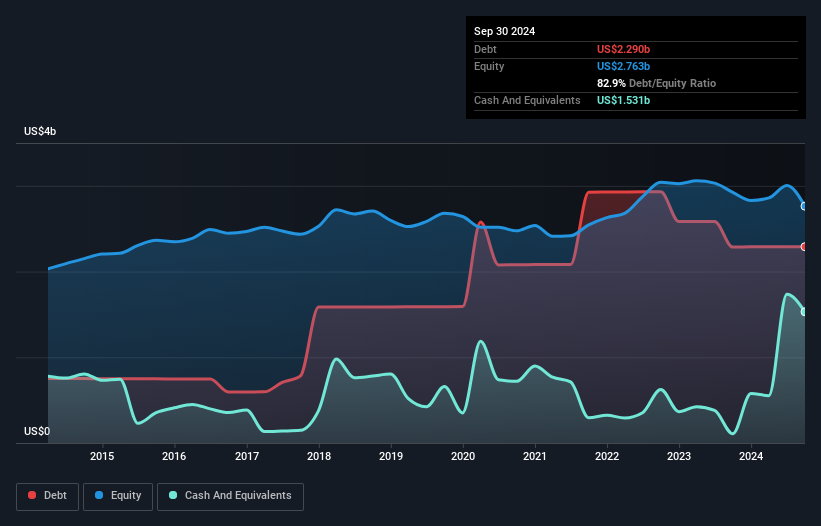This screenshot has height=526, width=821.
Task: Click the Debt value US$2.290b in tooltip
Action: coord(623,49)
